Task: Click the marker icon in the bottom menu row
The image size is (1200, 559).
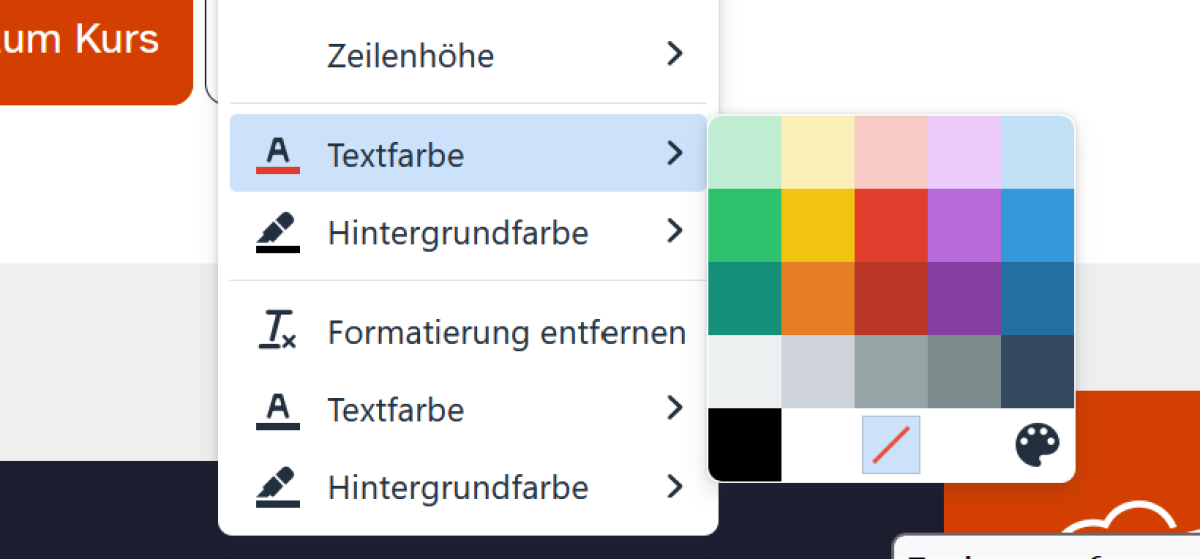Action: tap(278, 487)
